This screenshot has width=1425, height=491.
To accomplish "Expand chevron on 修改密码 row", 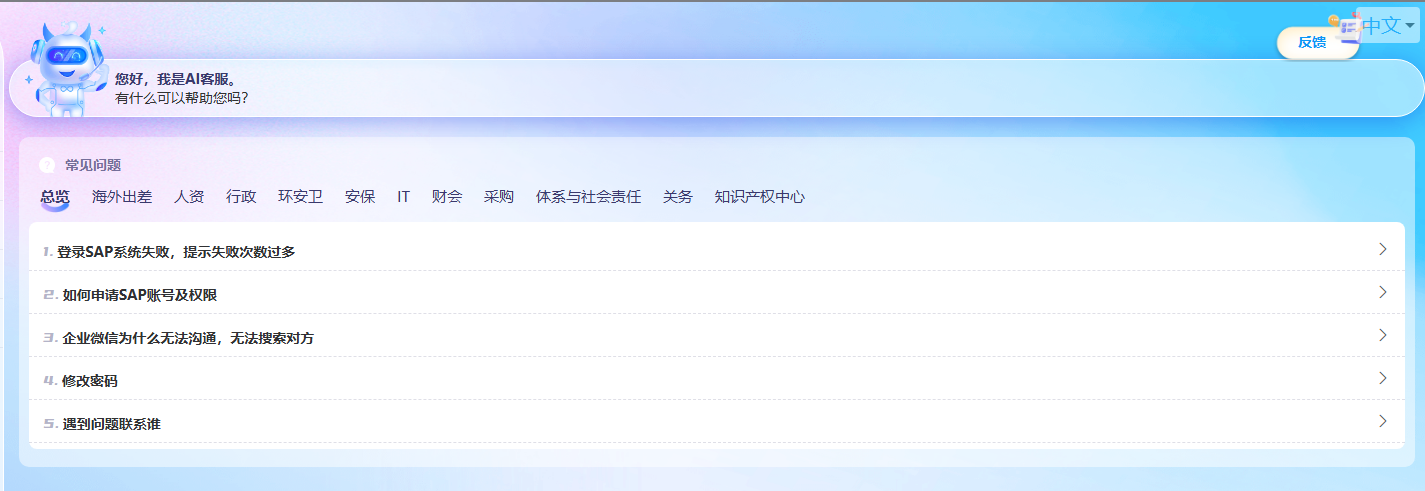I will point(1383,378).
